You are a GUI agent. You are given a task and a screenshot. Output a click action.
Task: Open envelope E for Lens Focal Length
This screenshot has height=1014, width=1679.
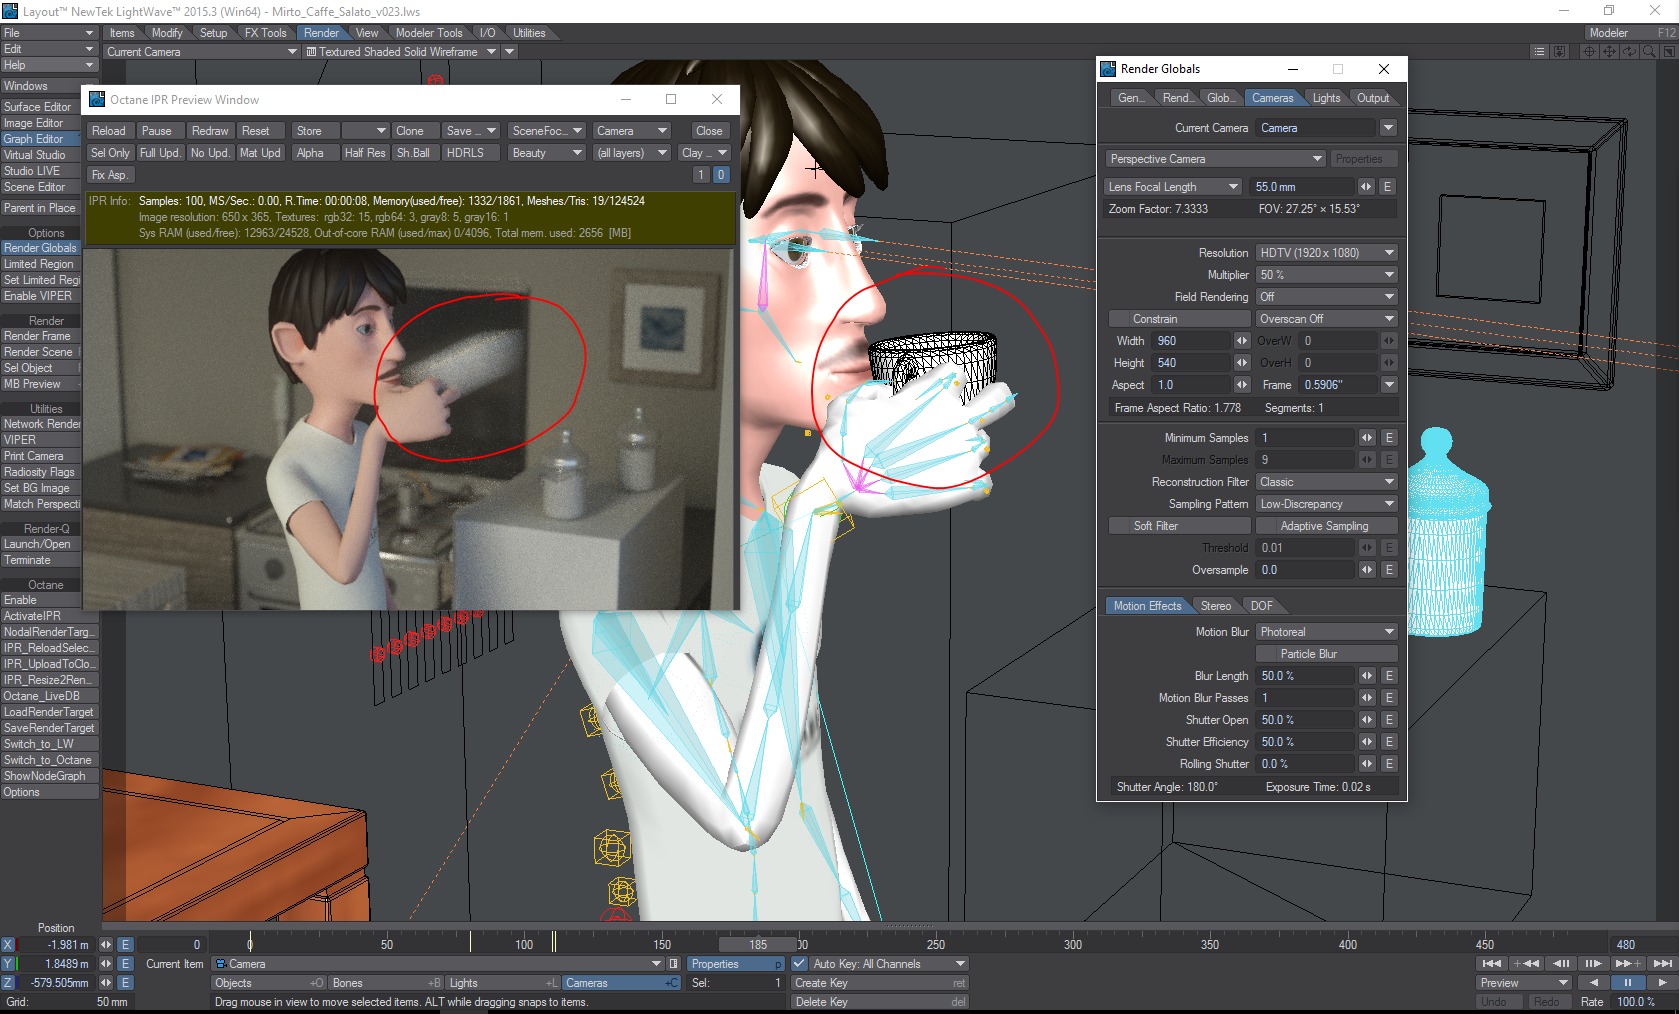(1388, 187)
